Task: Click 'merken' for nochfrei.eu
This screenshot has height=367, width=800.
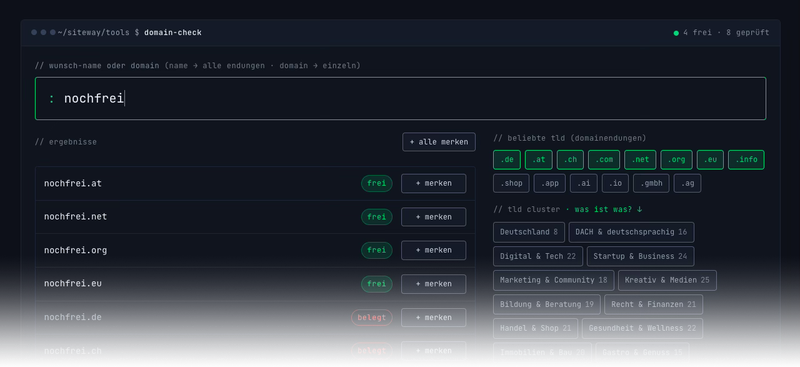Action: [x=433, y=284]
